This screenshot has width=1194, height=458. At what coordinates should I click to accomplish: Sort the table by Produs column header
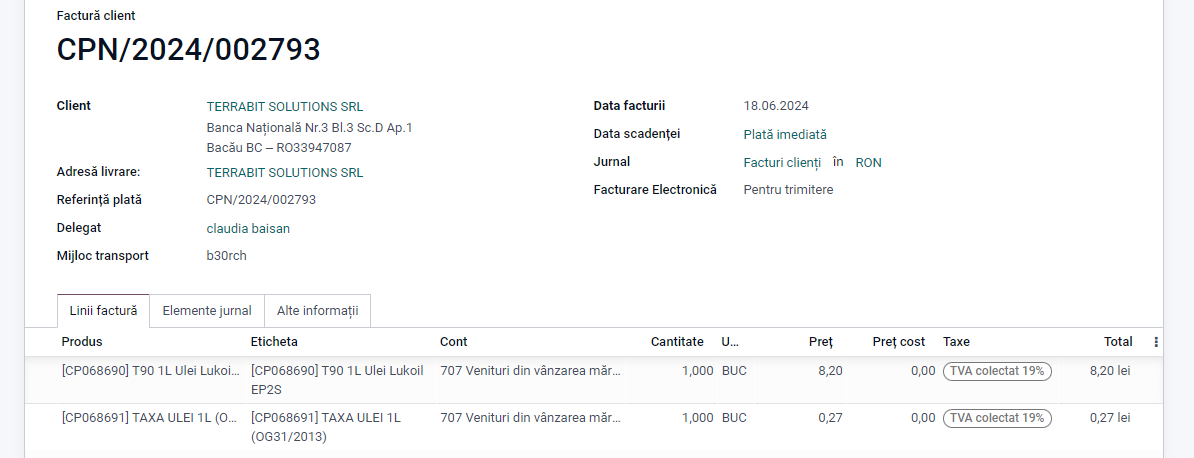pos(81,342)
